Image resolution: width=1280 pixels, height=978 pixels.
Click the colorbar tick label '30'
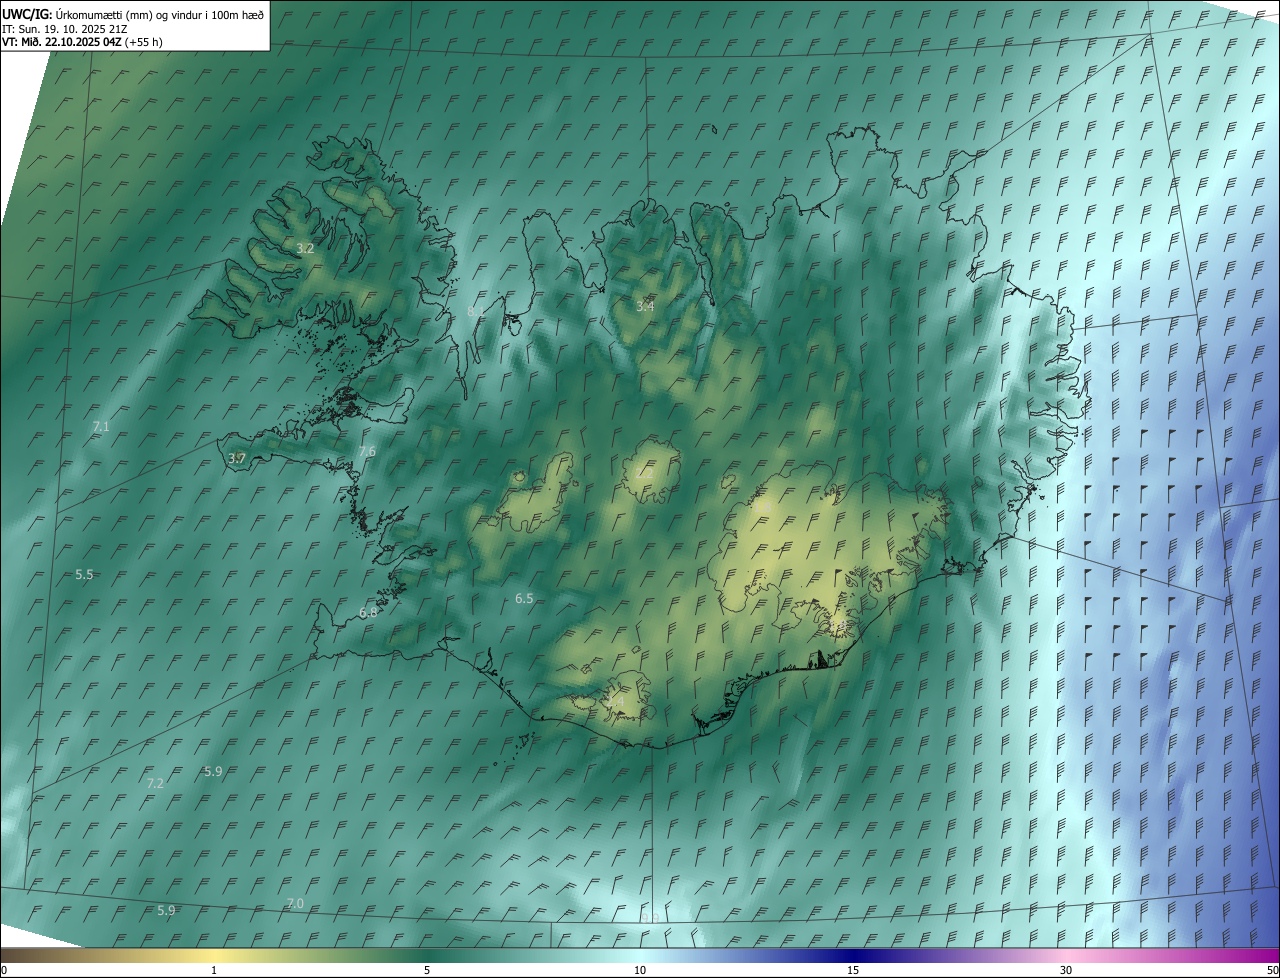[1066, 971]
